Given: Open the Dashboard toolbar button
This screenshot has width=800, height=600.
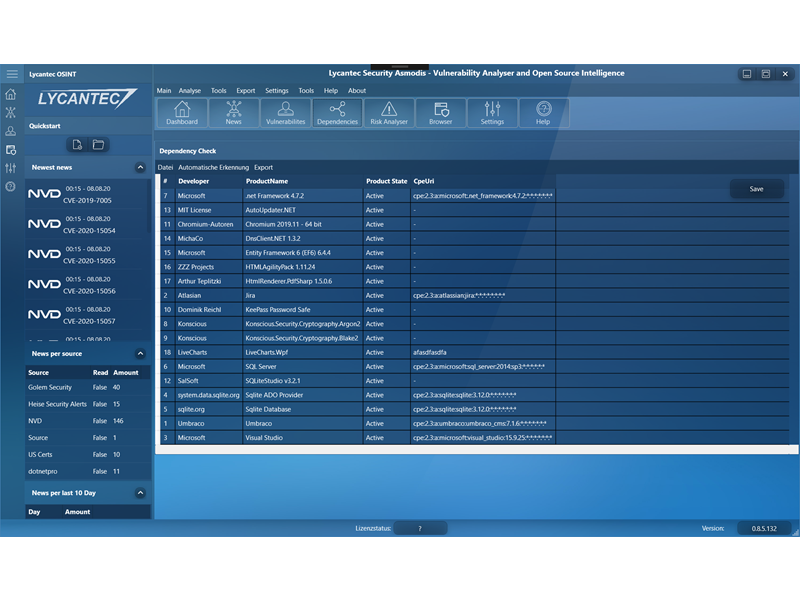Looking at the screenshot, I should [x=182, y=113].
